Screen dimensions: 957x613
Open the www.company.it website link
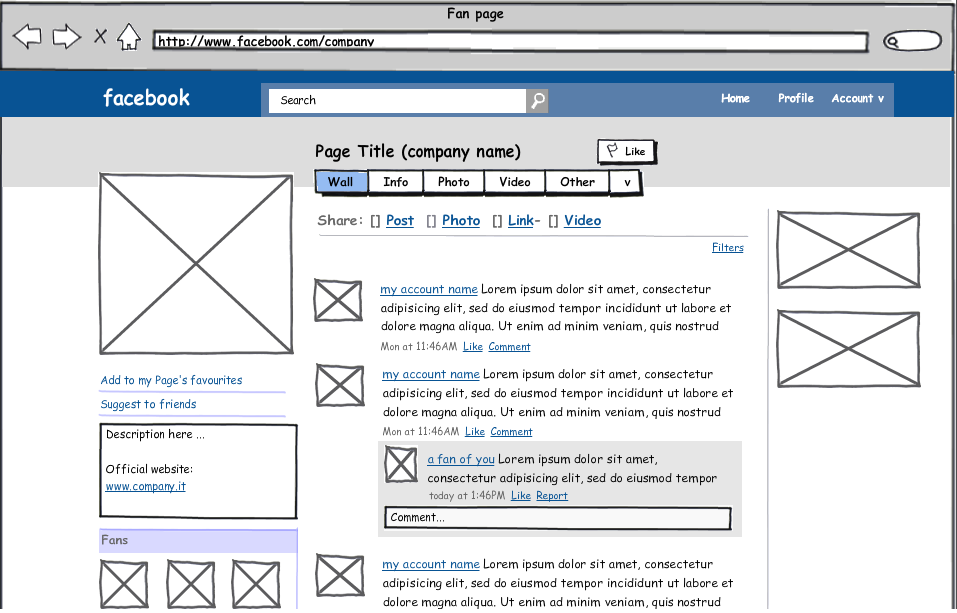click(145, 487)
